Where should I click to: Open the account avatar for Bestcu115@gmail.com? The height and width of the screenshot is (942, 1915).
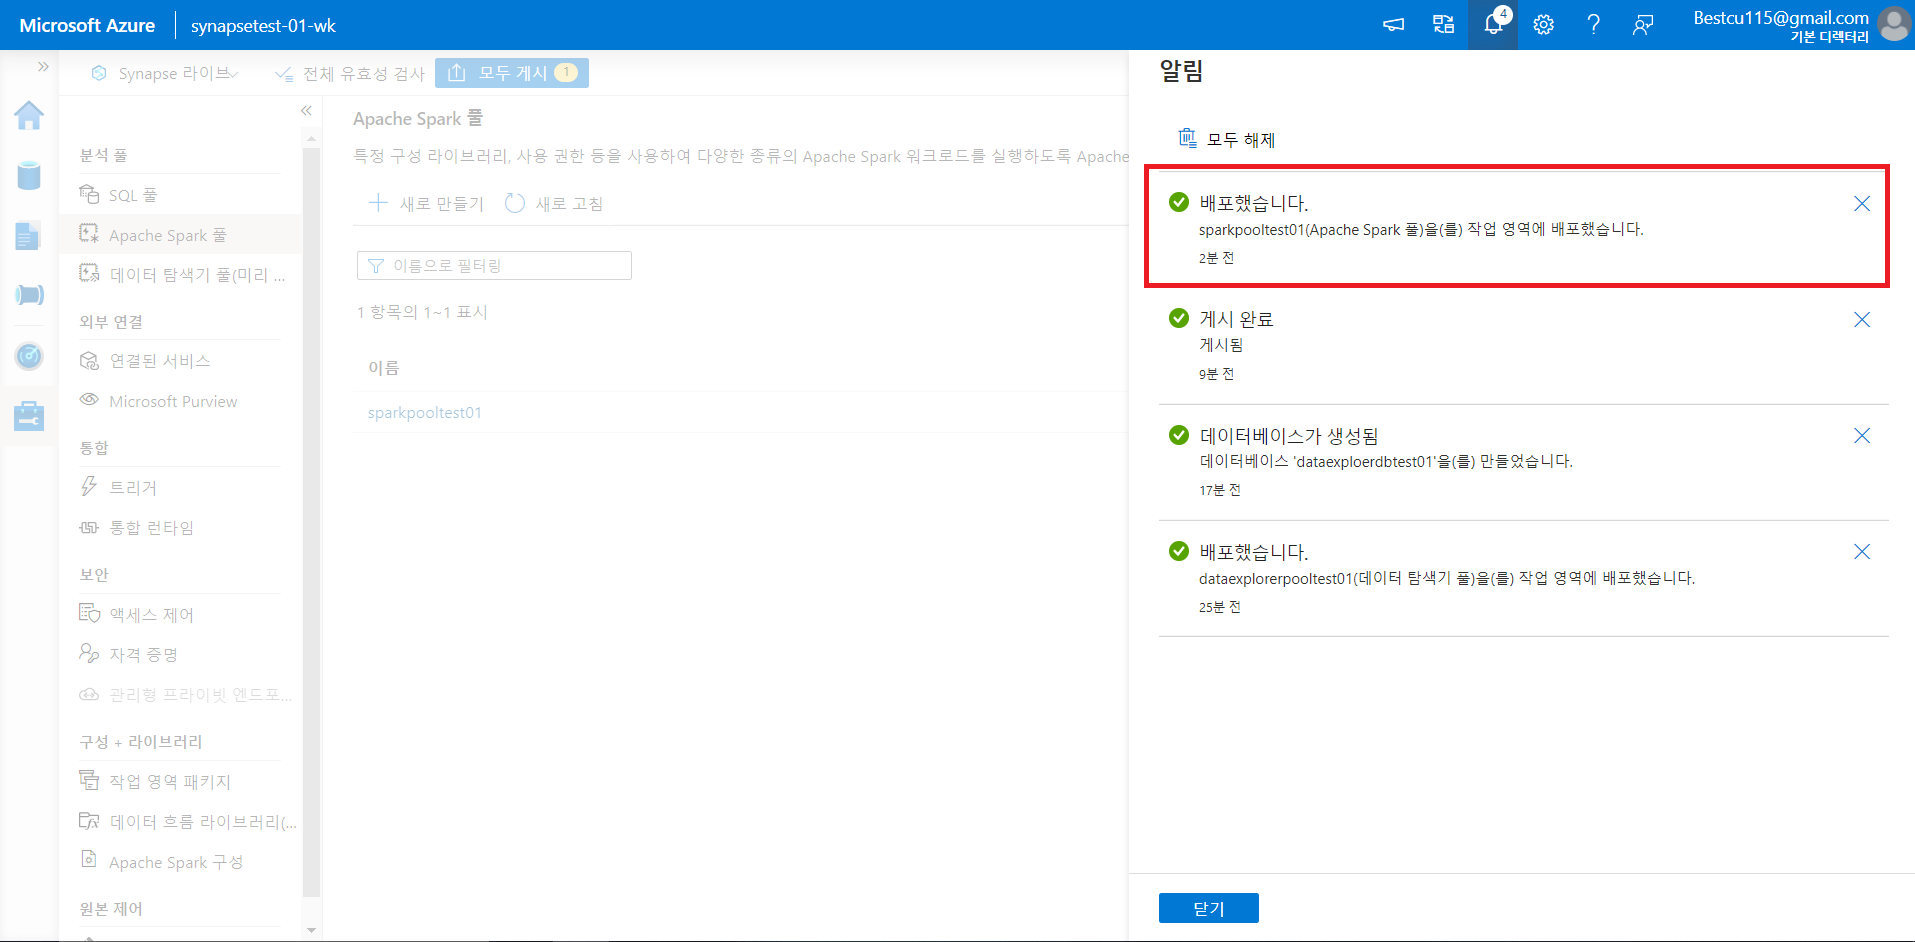[x=1894, y=25]
